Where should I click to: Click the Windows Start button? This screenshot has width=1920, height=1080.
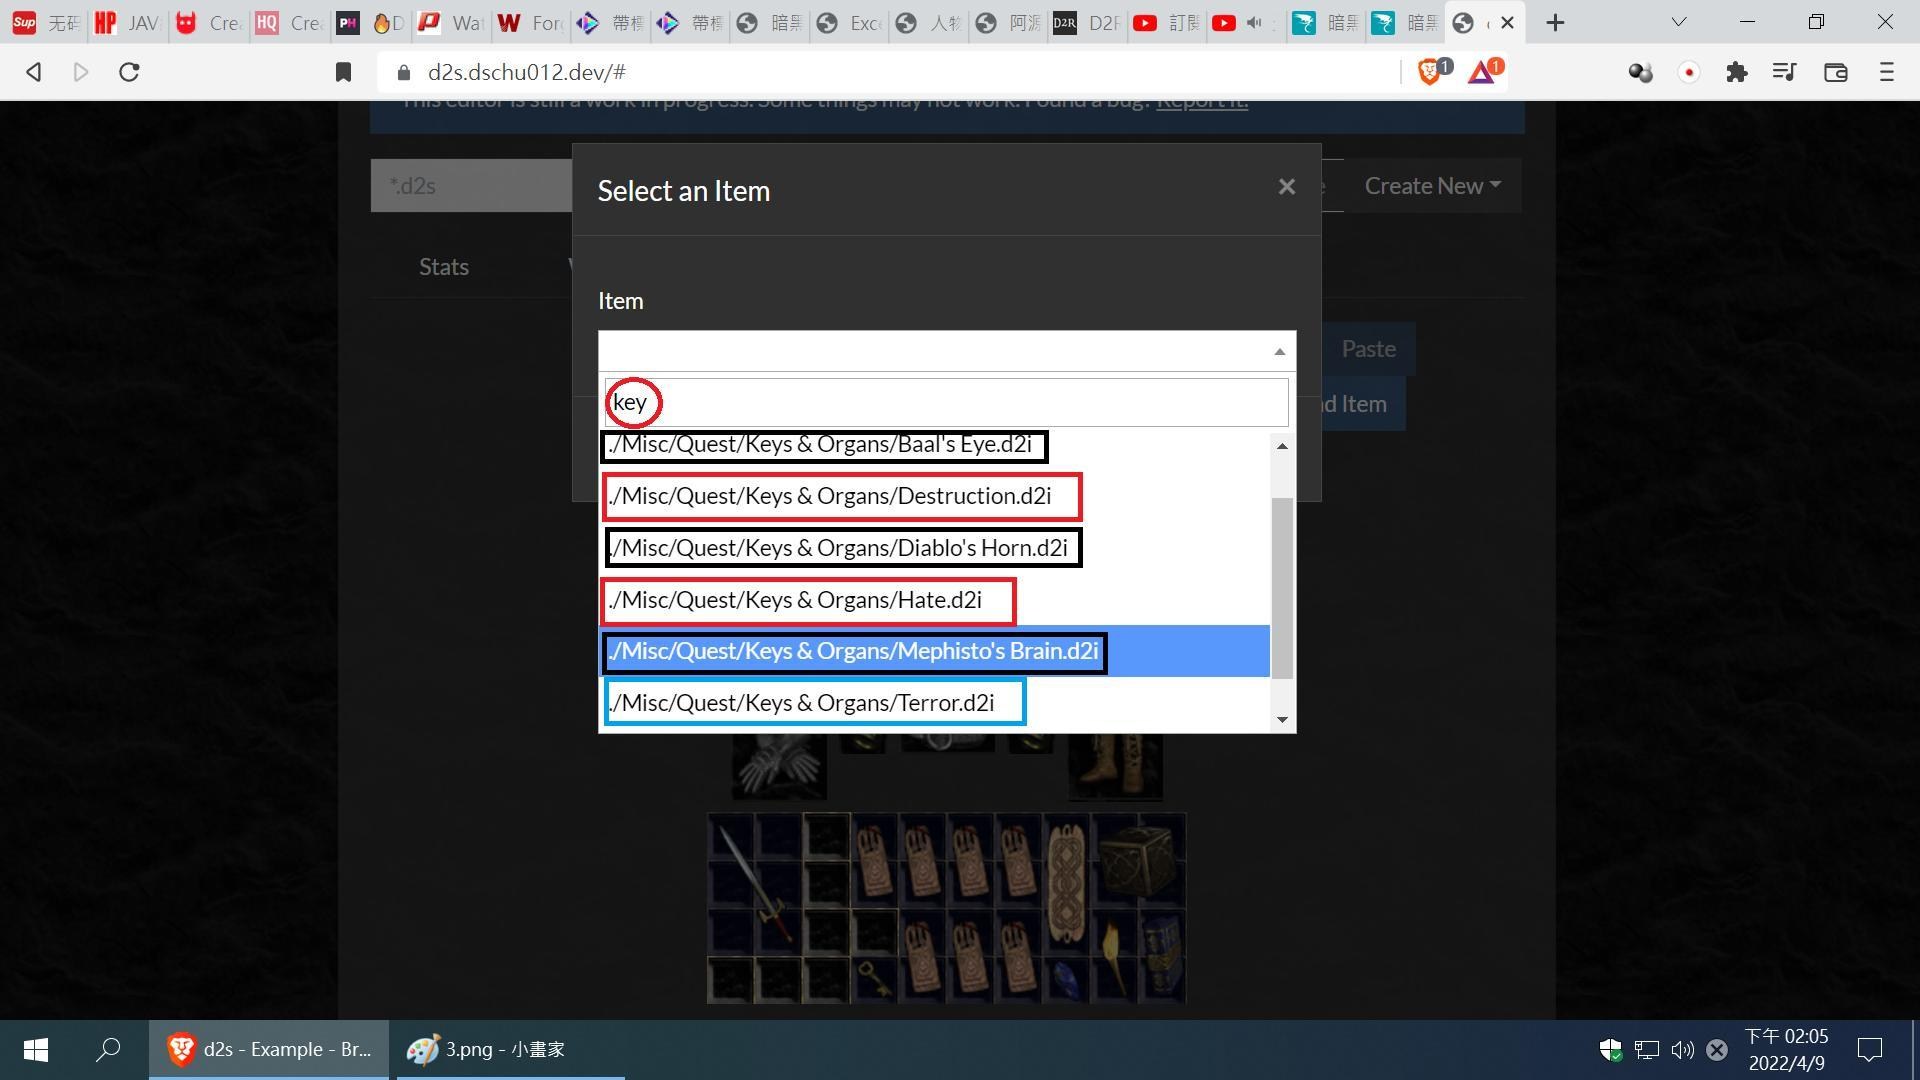(36, 1049)
